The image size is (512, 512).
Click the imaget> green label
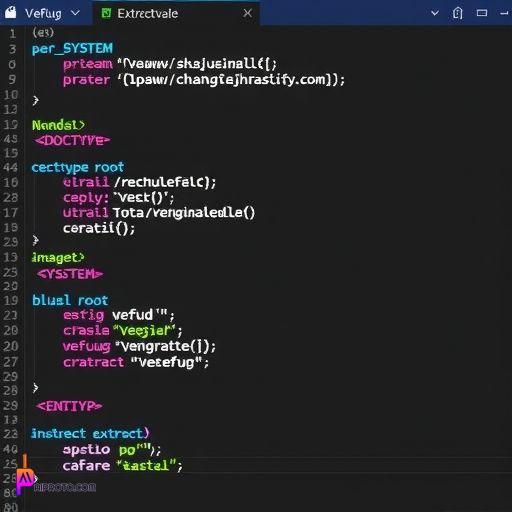click(x=58, y=257)
